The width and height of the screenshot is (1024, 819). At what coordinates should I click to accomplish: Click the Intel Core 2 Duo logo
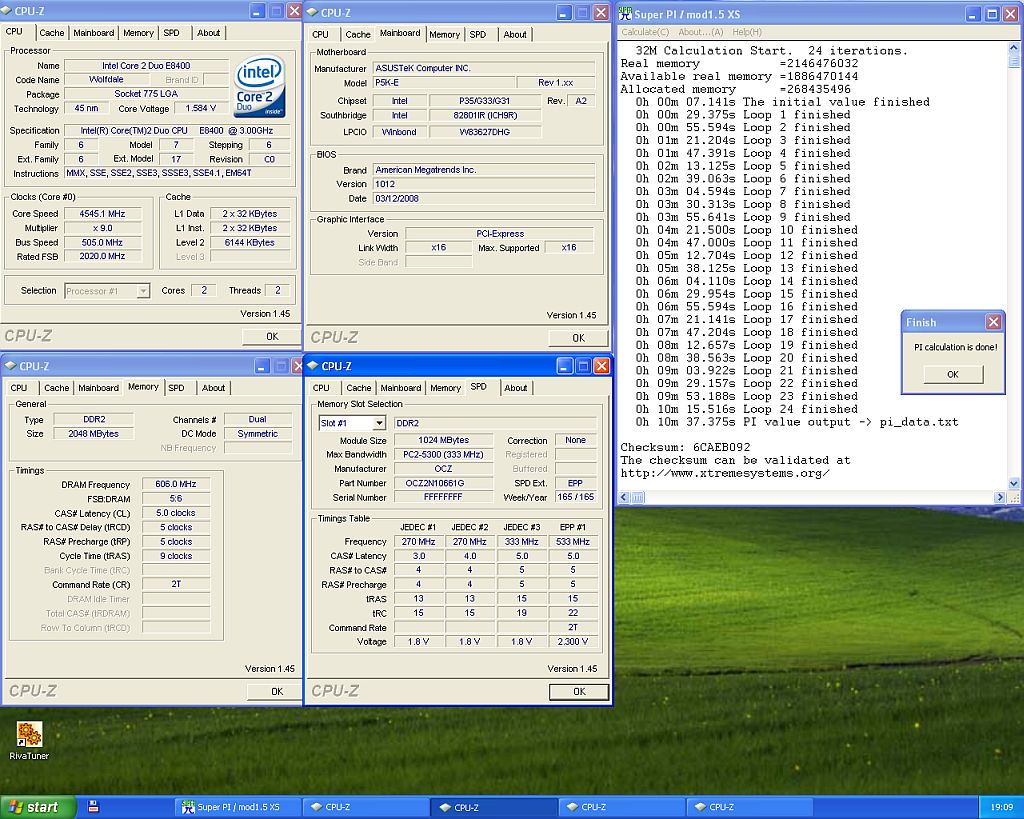260,87
